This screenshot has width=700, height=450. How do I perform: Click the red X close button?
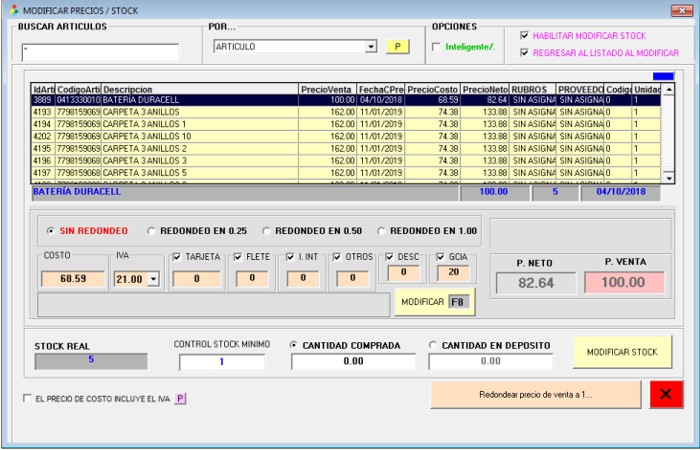665,394
